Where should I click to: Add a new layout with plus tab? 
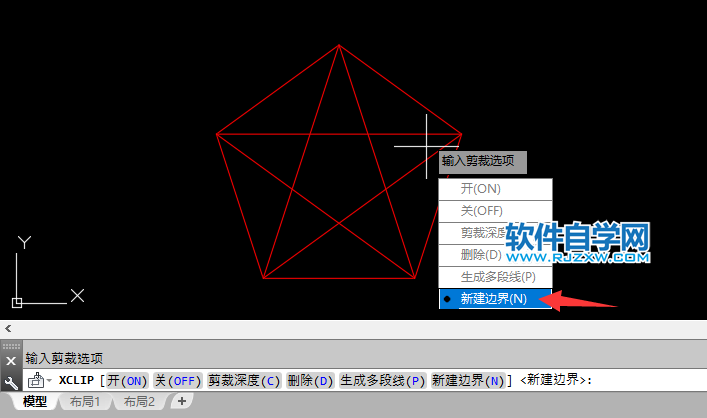(x=181, y=401)
